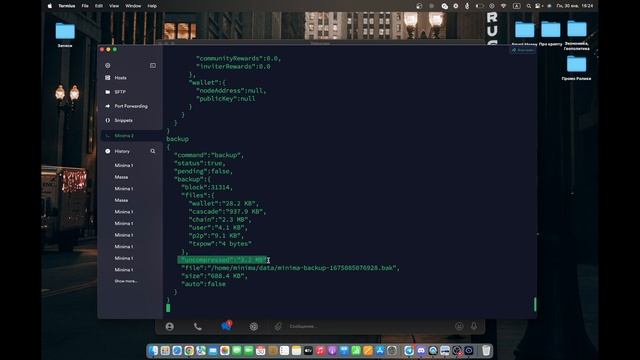Click the keyboard input source icon
The height and width of the screenshot is (360, 640).
click(x=516, y=6)
